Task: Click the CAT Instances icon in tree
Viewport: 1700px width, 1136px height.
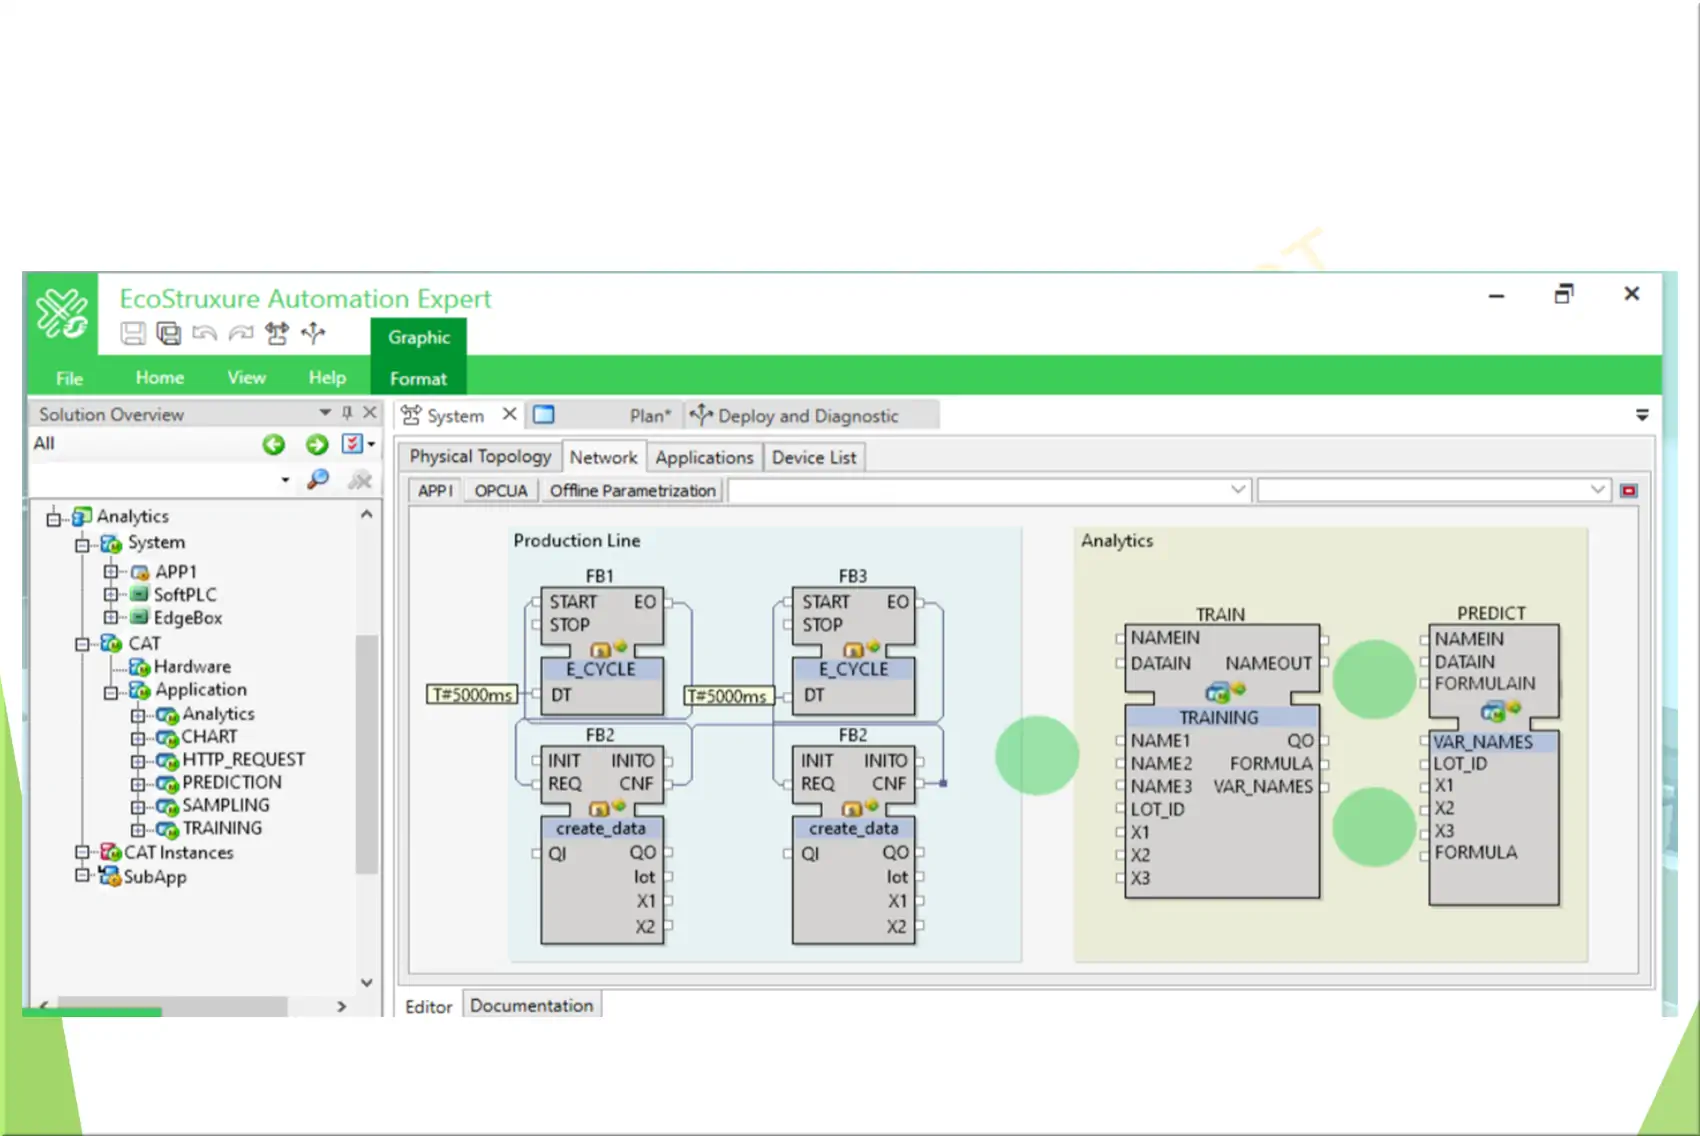Action: coord(110,852)
